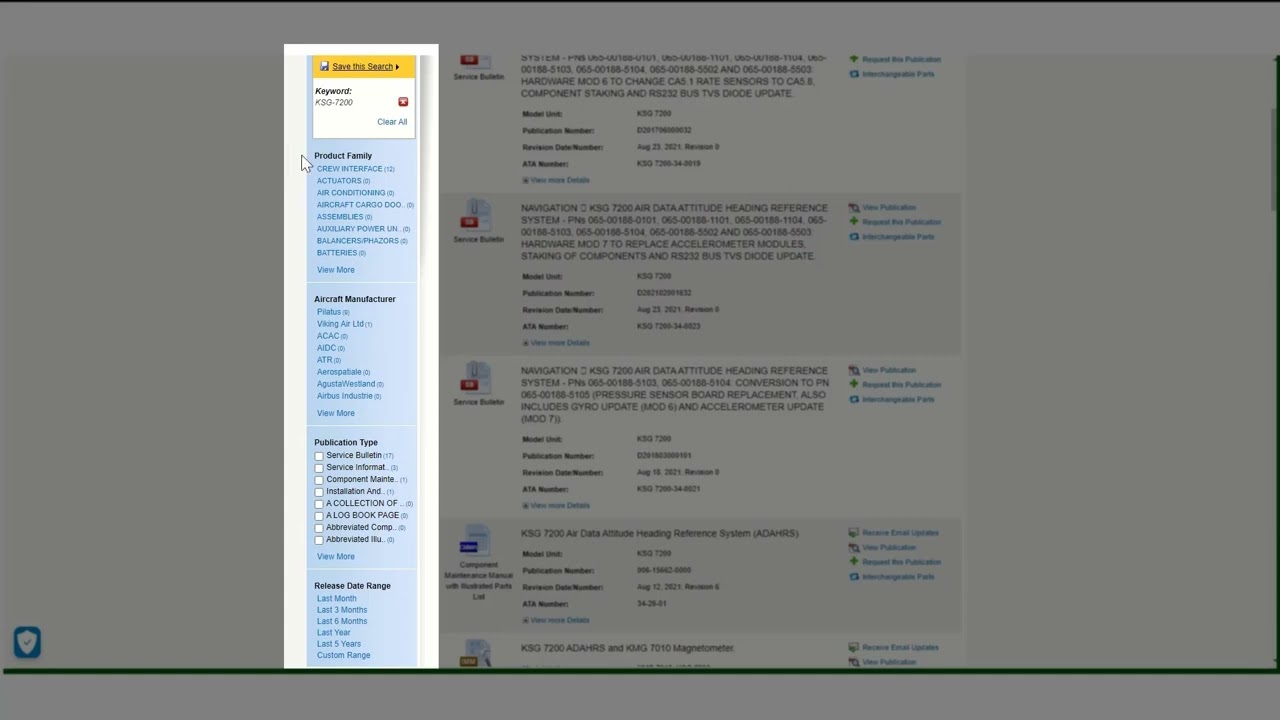The image size is (1280, 720).
Task: Select AUXILIARY POWER UN.. product family
Action: 358,229
